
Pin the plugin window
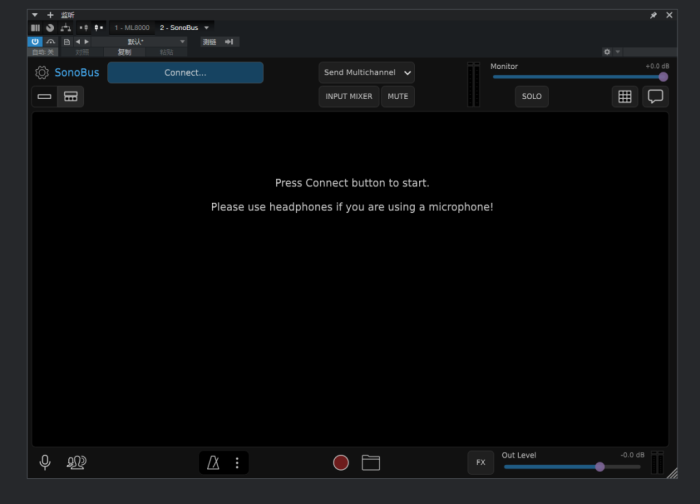653,15
